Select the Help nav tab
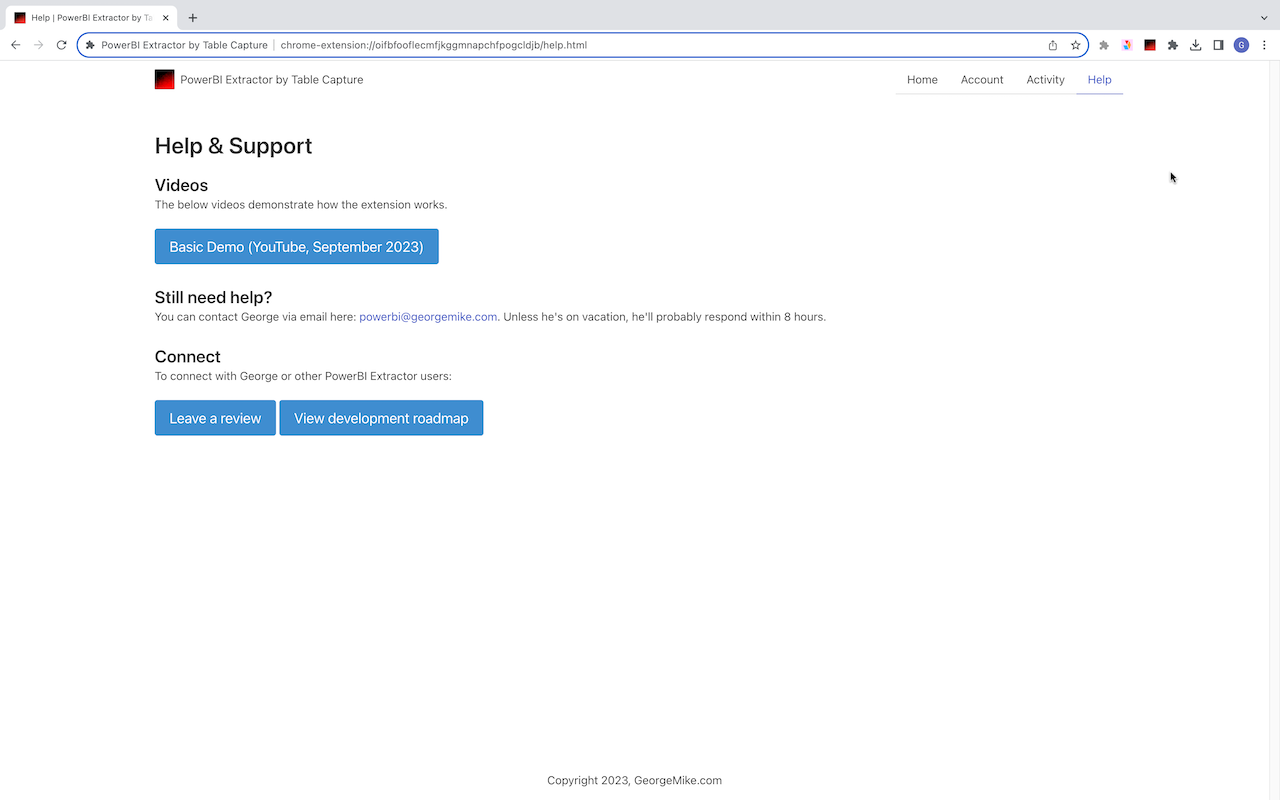 1099,80
